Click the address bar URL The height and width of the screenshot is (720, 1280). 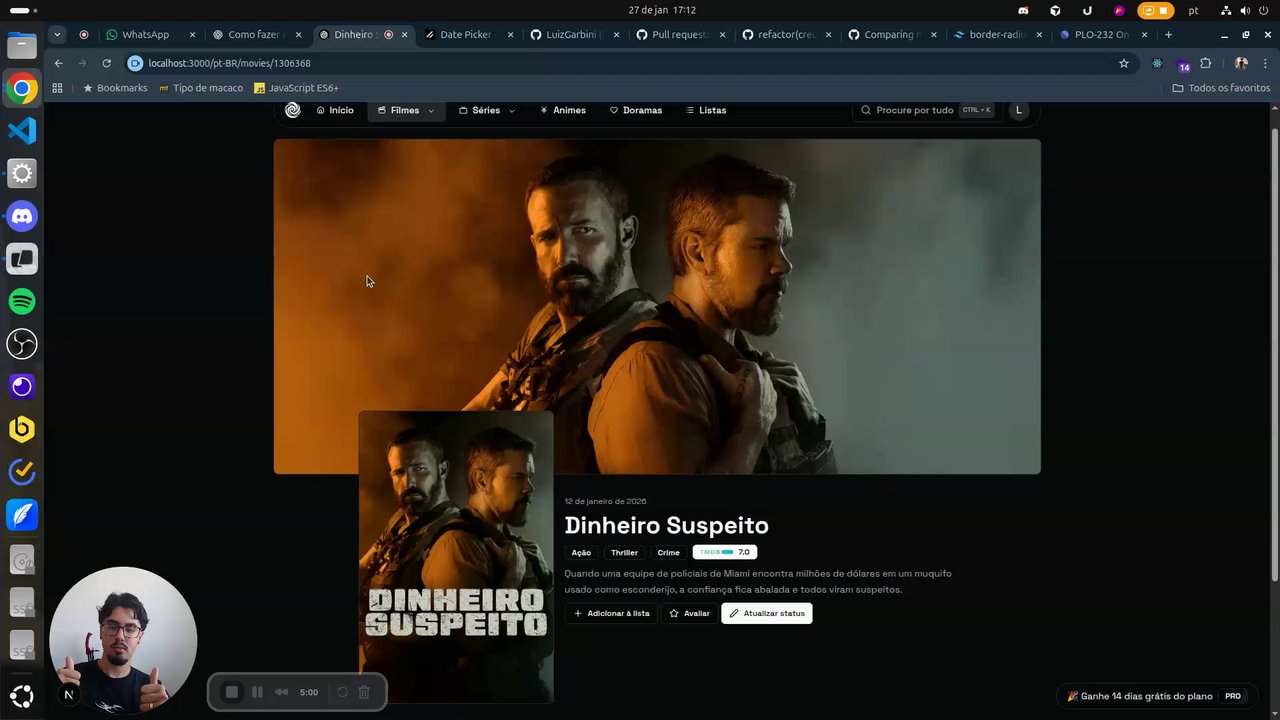click(x=229, y=63)
